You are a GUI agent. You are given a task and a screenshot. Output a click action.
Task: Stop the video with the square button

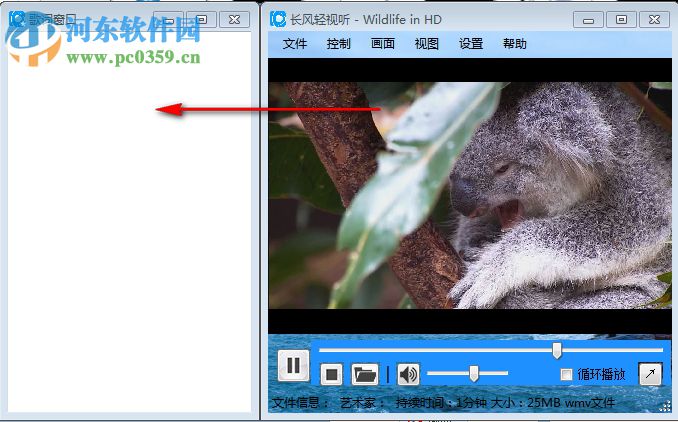pos(332,374)
